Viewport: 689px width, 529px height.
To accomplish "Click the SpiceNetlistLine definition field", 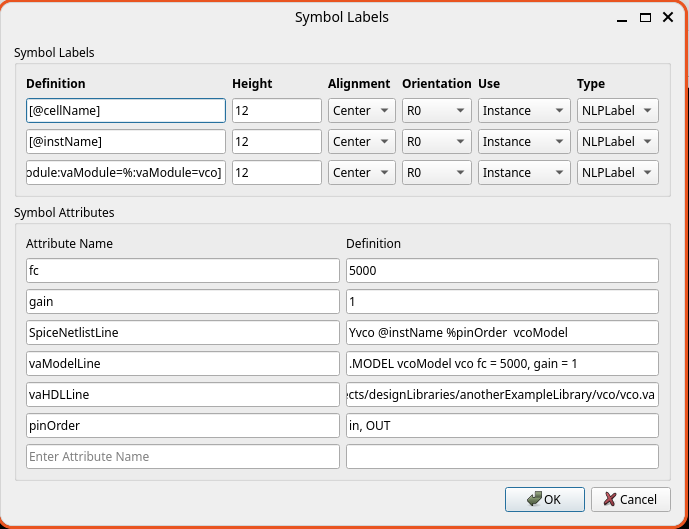I will [501, 333].
